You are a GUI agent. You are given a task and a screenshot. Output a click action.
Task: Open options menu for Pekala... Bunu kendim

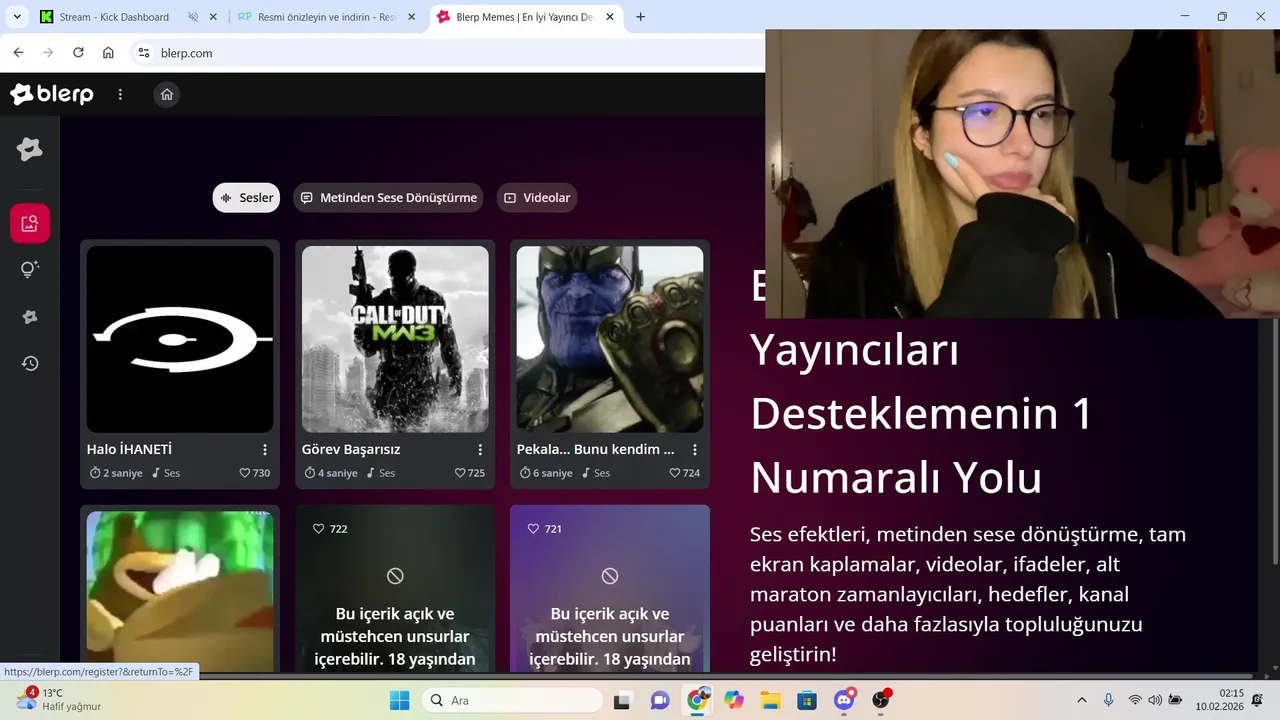tap(695, 450)
